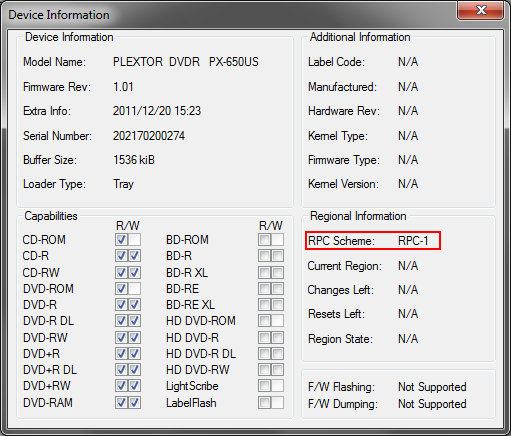Click the DVD+RW capability label
The image size is (511, 436).
point(47,386)
